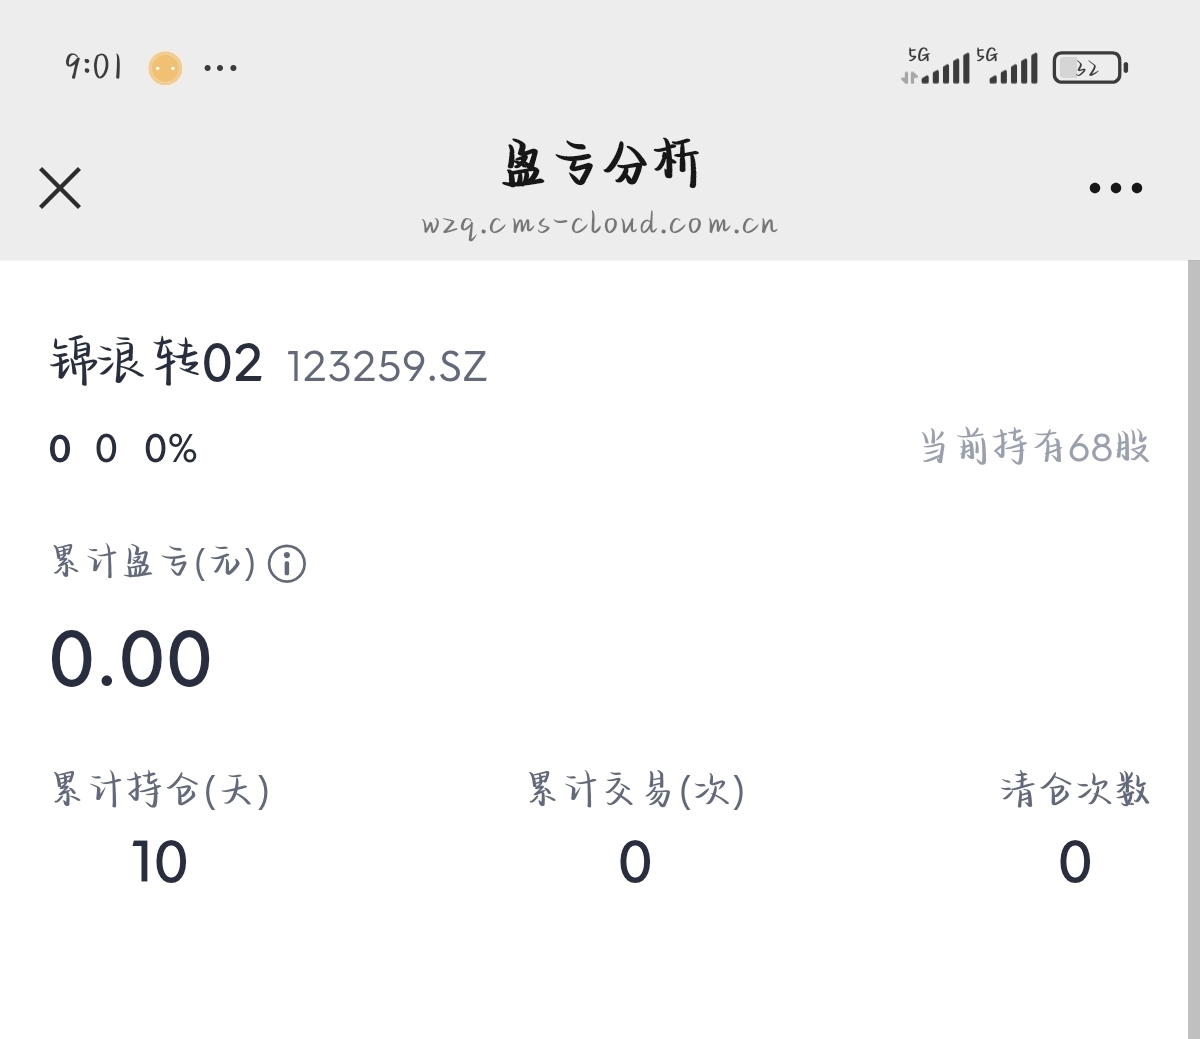Tap the holding days value 10
The image size is (1200, 1039).
pyautogui.click(x=159, y=862)
